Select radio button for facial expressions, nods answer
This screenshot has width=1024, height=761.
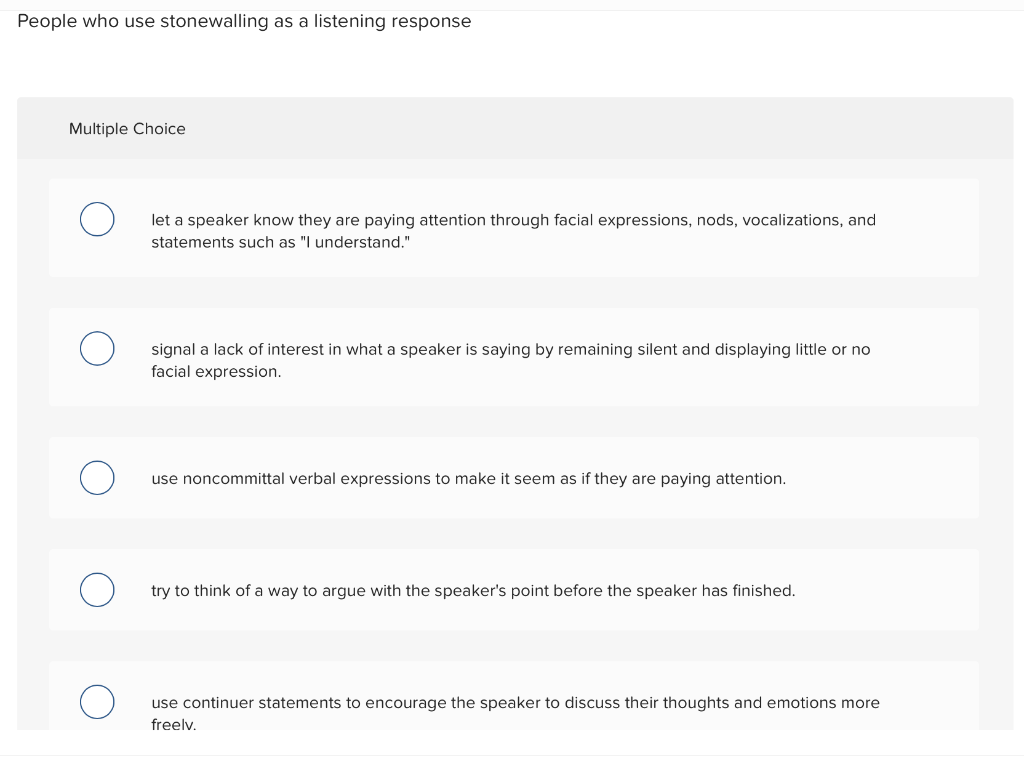click(97, 219)
